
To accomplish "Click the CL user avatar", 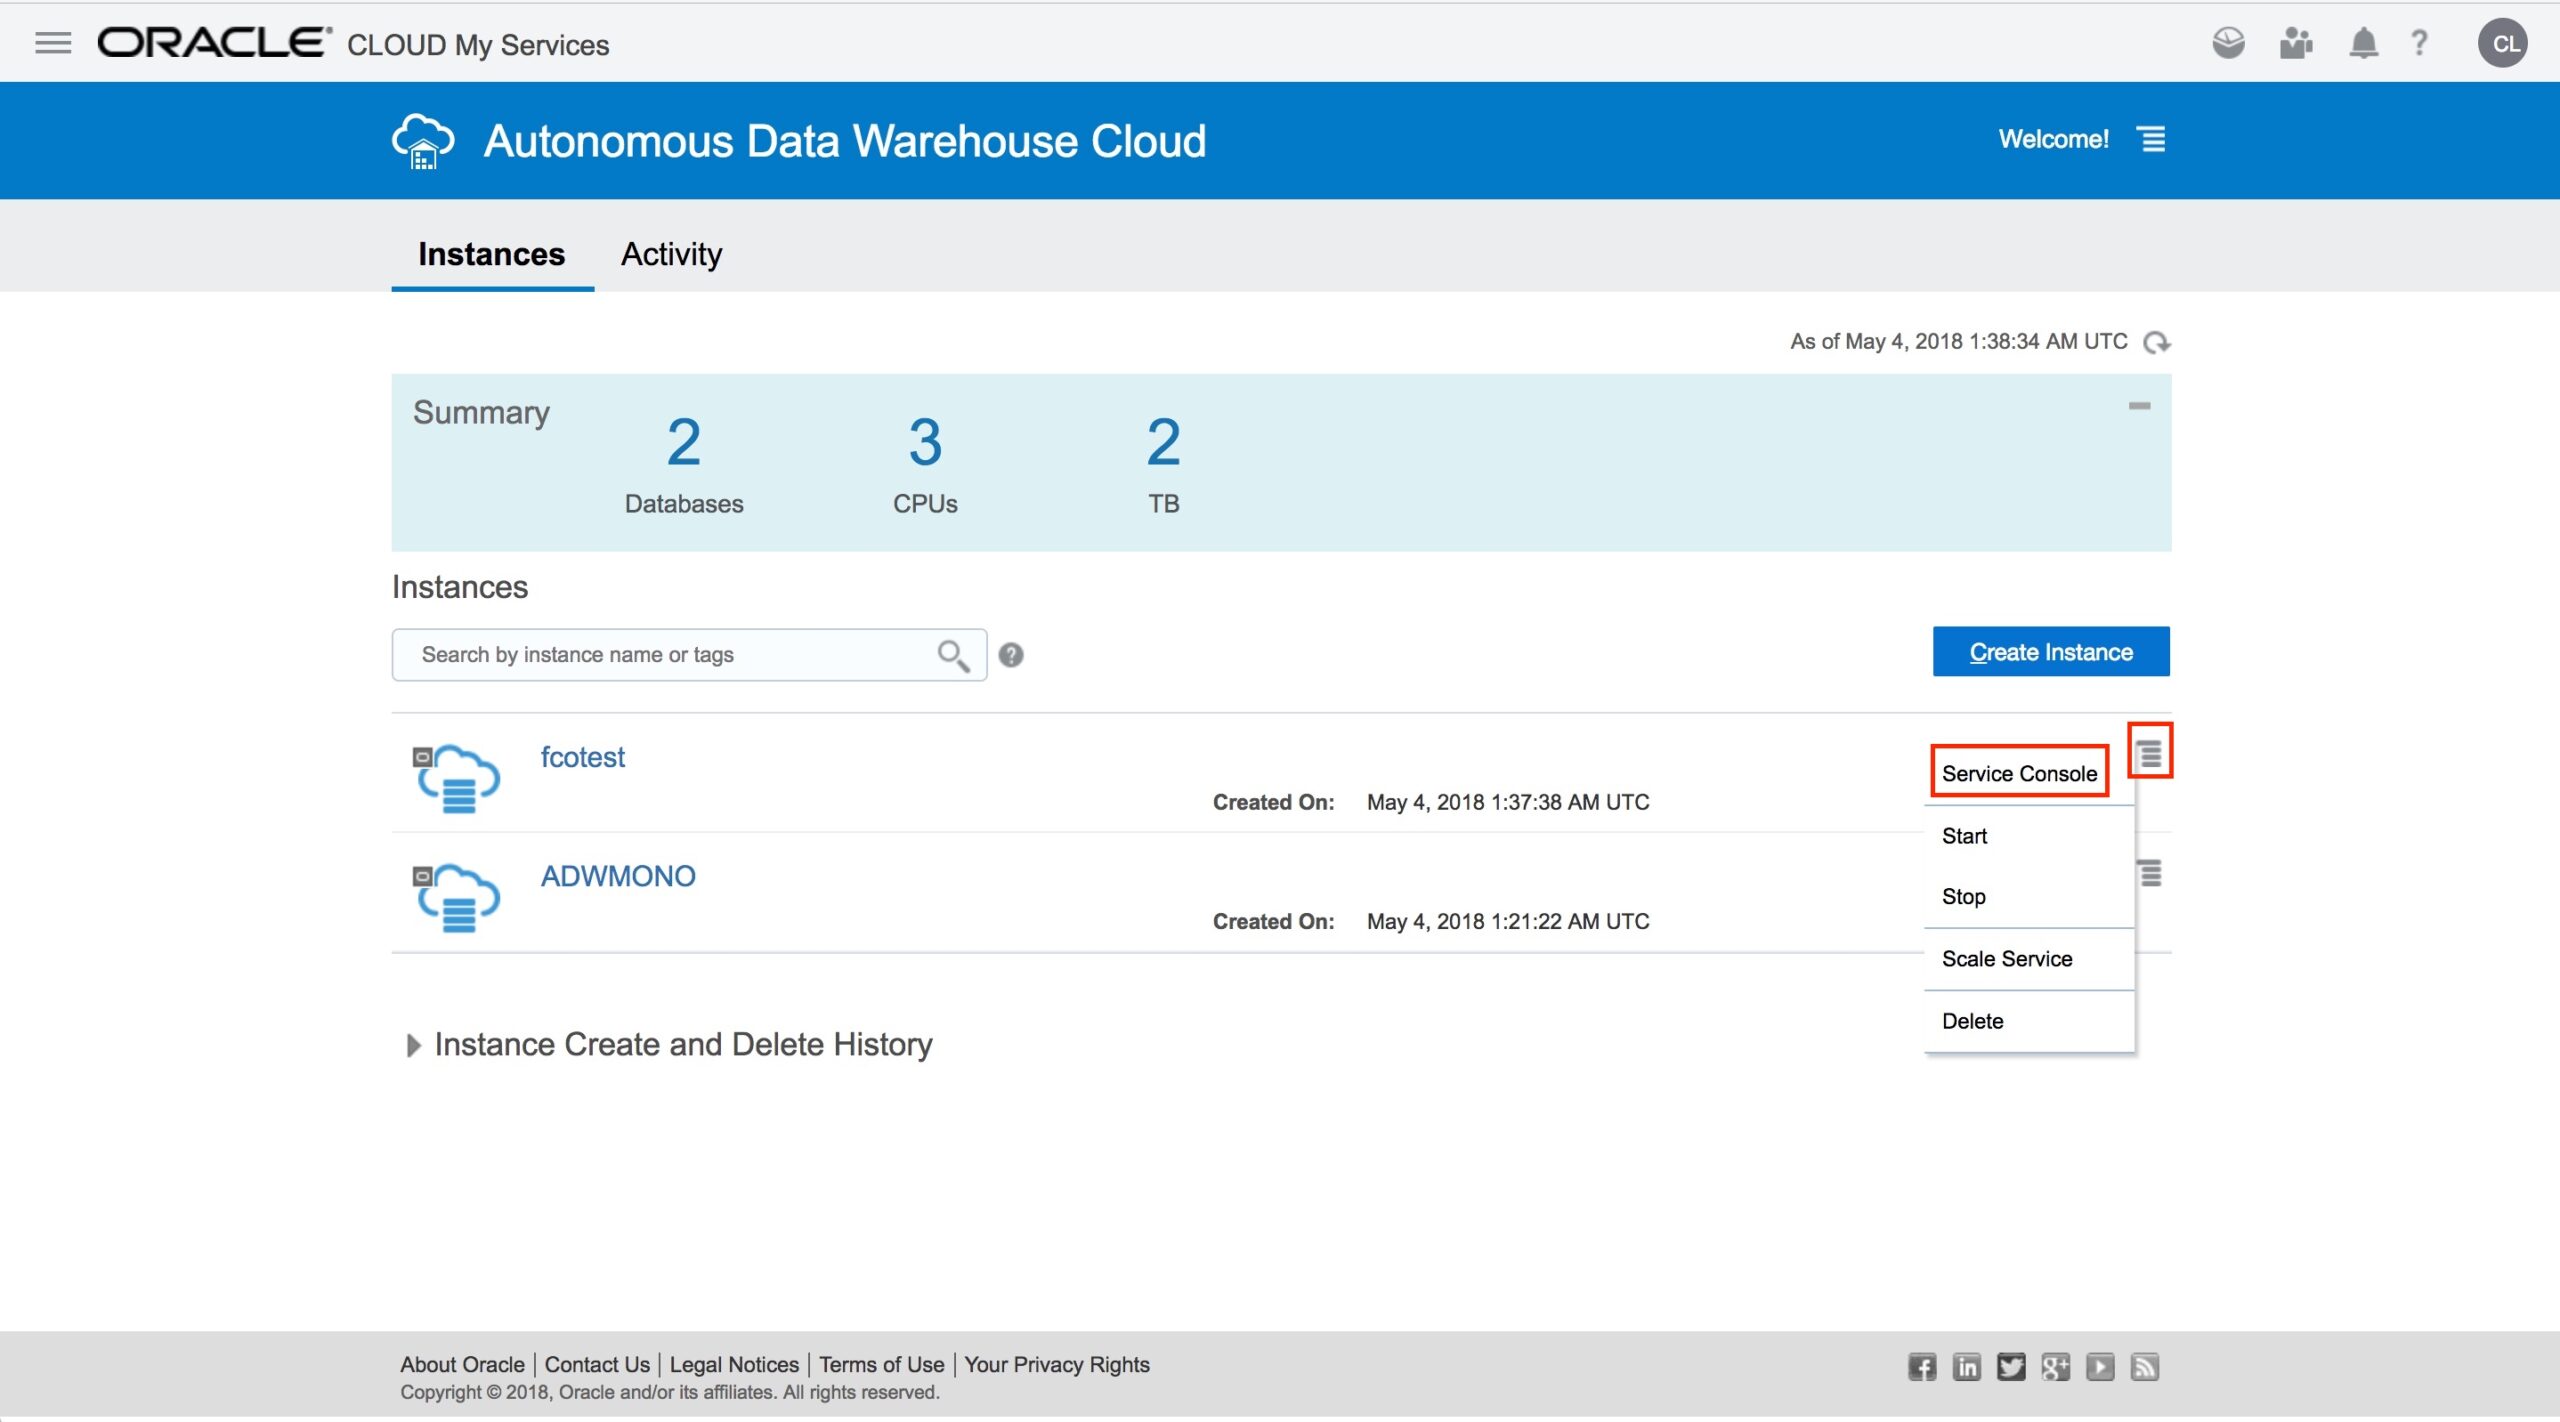I will pos(2502,43).
